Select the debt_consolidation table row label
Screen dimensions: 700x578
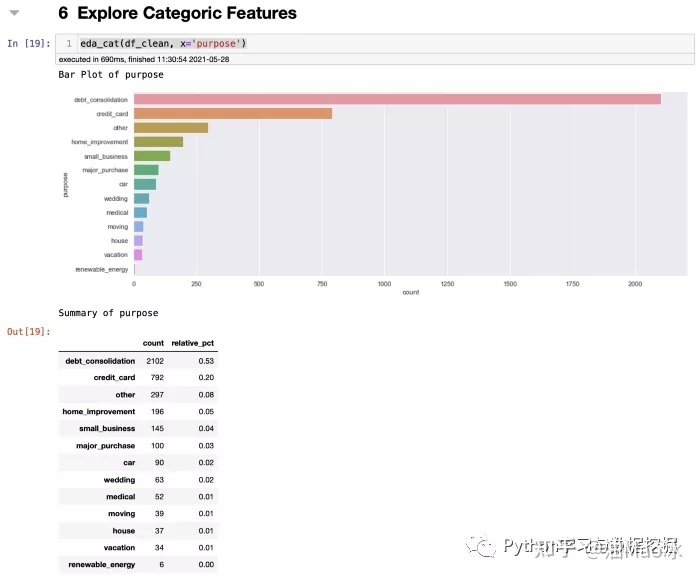point(100,361)
